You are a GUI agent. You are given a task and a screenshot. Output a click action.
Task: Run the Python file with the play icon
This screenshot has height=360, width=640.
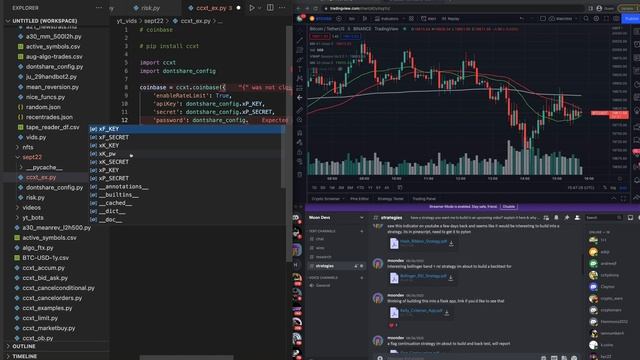(x=252, y=8)
